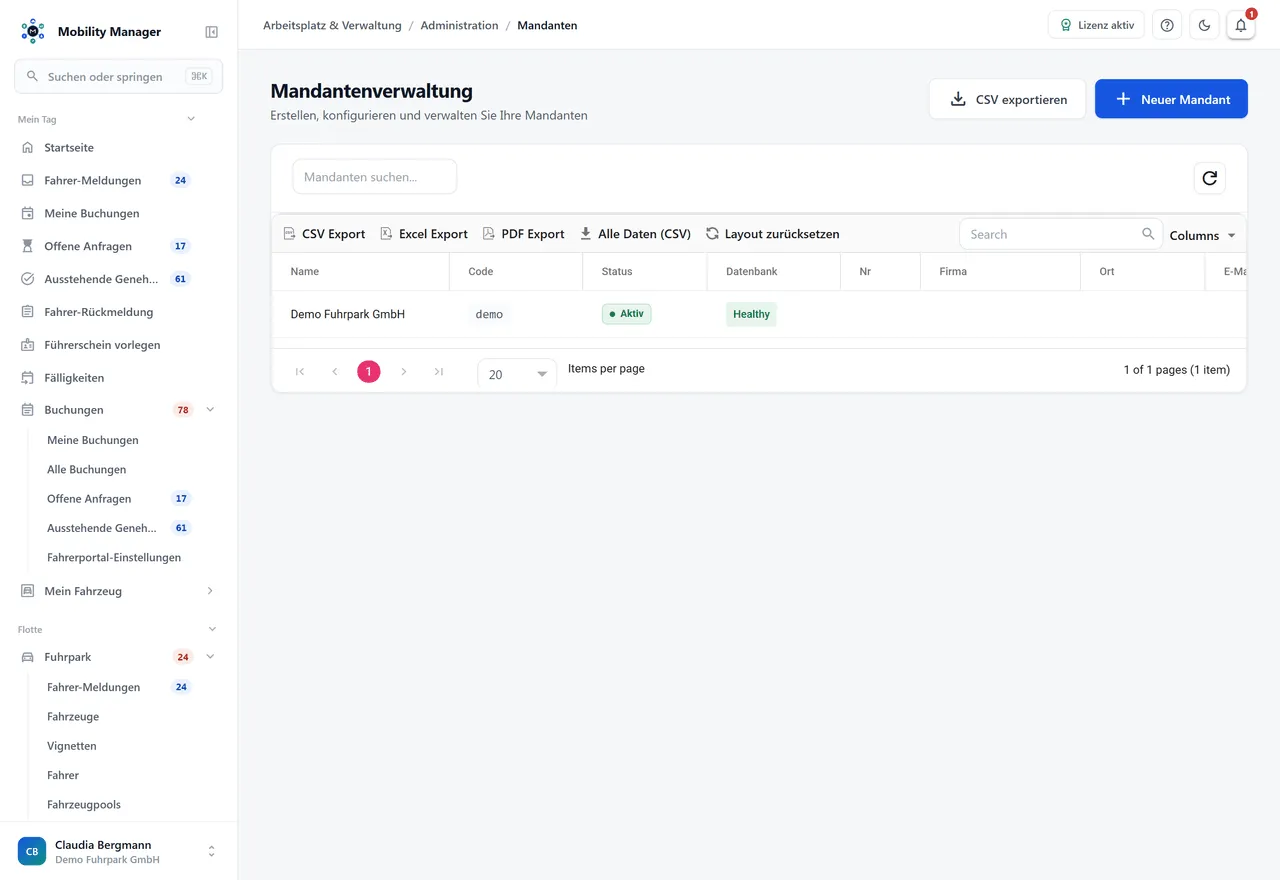Viewport: 1280px width, 880px height.
Task: Collapse the Mein Tag section
Action: tap(191, 119)
